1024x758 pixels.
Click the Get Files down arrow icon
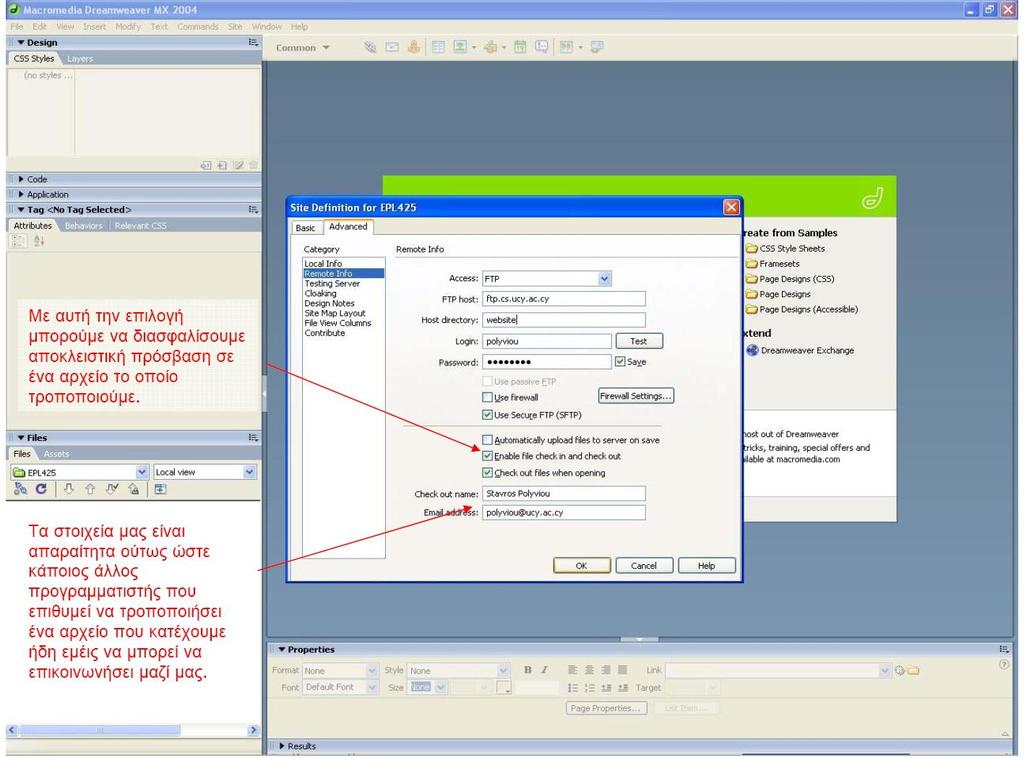69,489
